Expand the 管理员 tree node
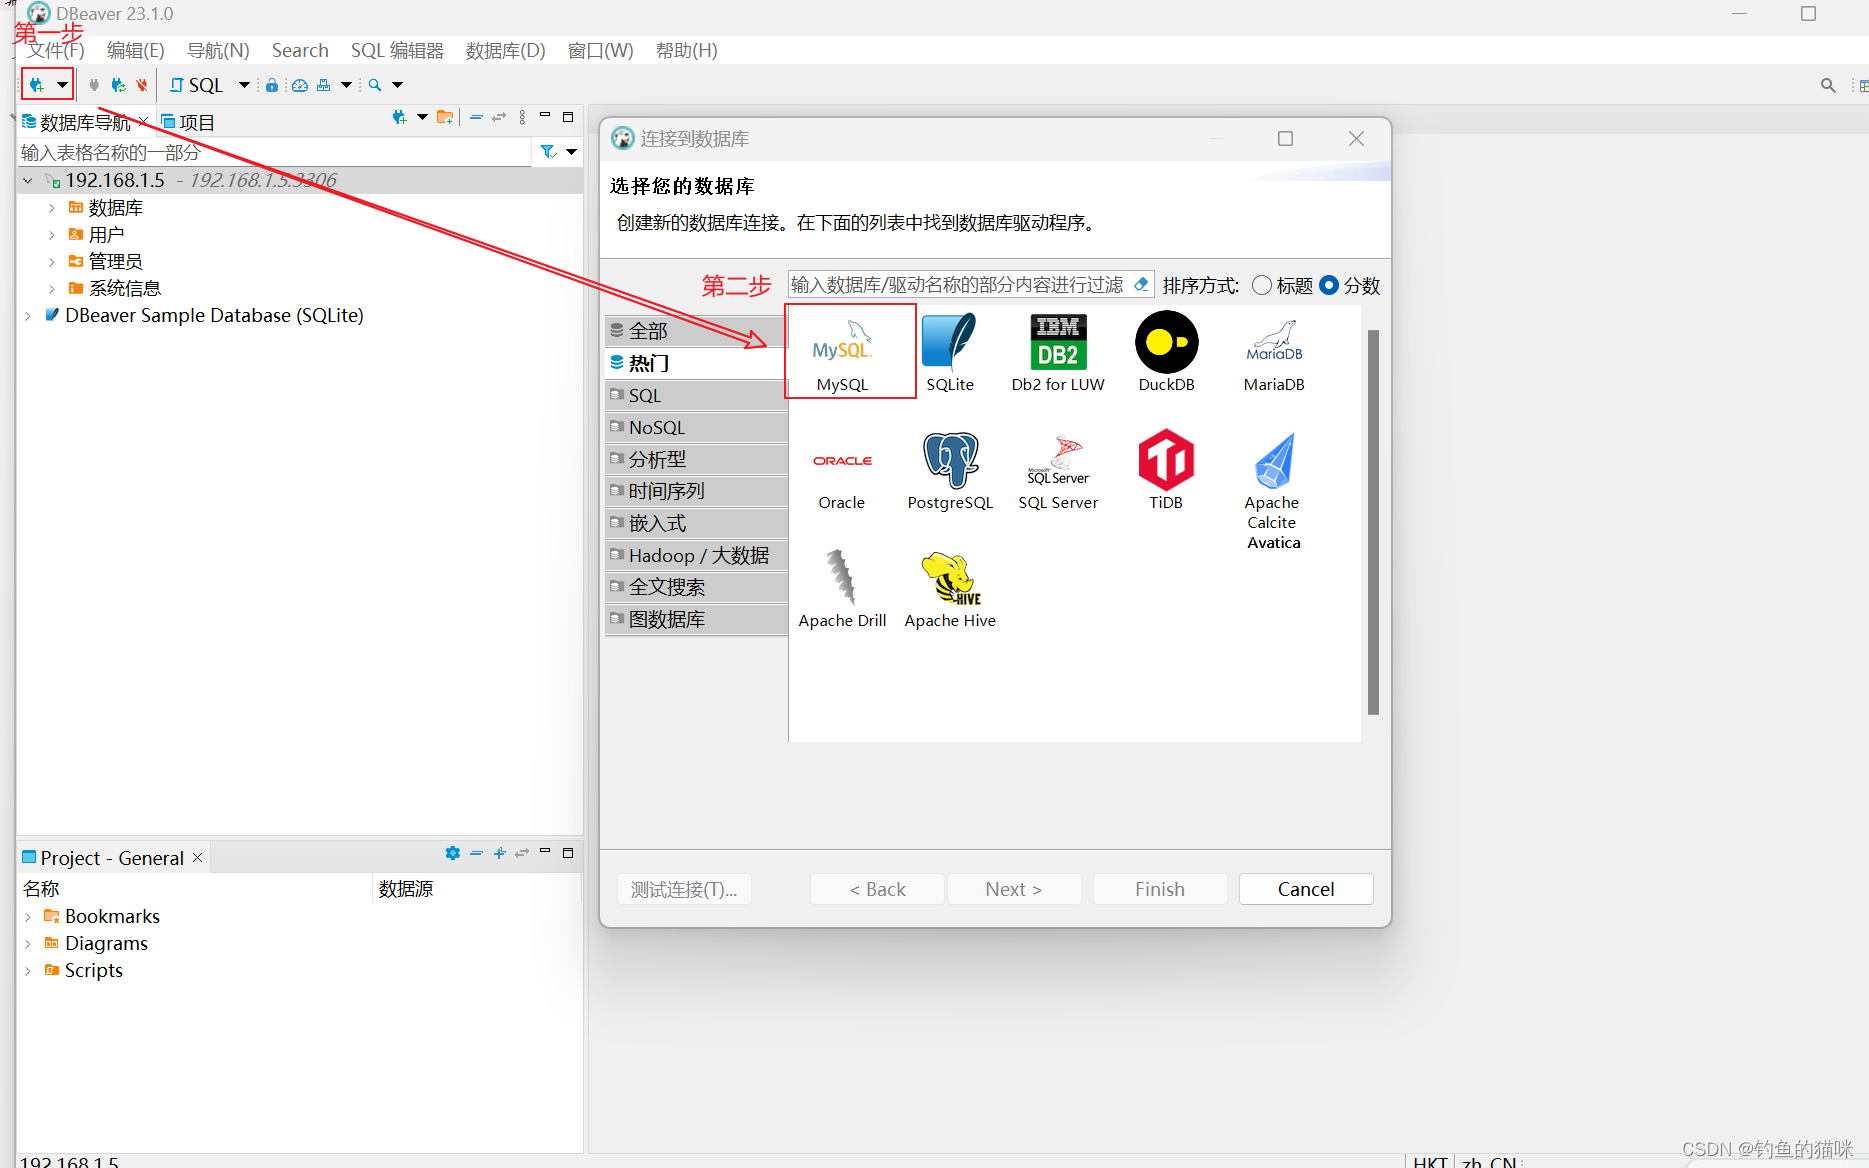Viewport: 1869px width, 1168px height. coord(51,262)
